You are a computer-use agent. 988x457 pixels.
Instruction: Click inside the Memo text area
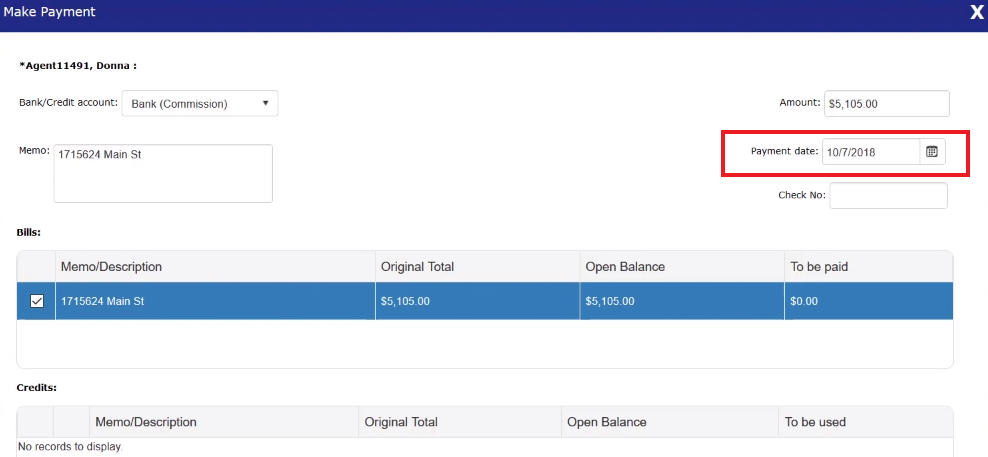163,173
